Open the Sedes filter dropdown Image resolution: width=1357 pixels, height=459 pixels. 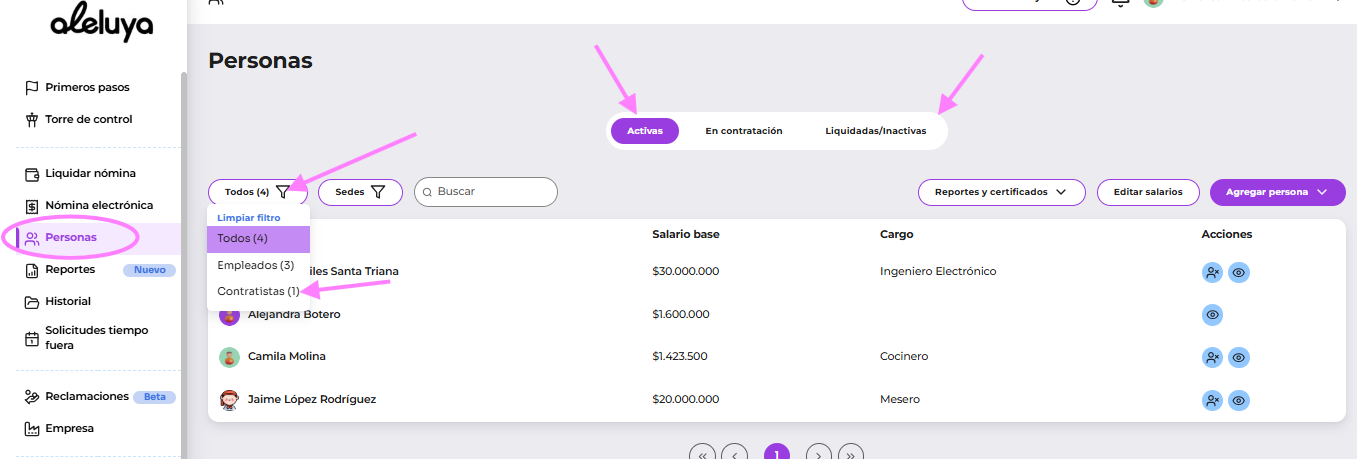[x=360, y=192]
